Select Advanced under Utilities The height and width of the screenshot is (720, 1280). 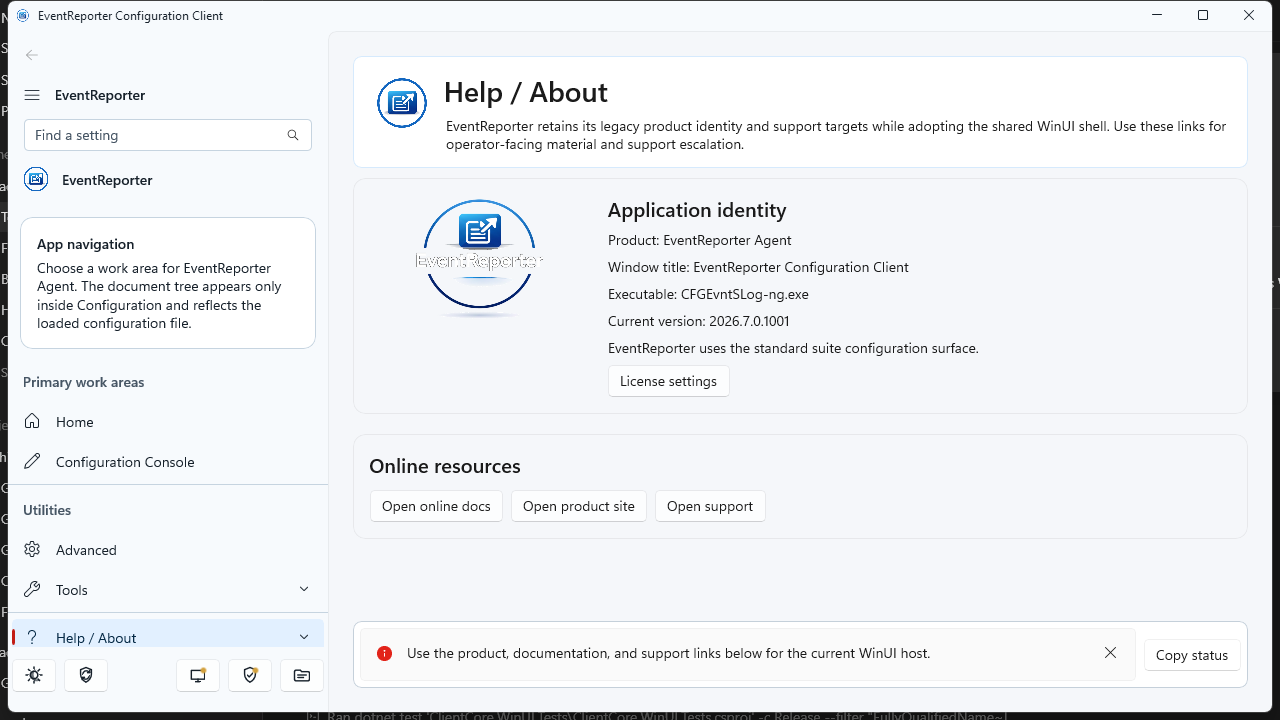168,550
